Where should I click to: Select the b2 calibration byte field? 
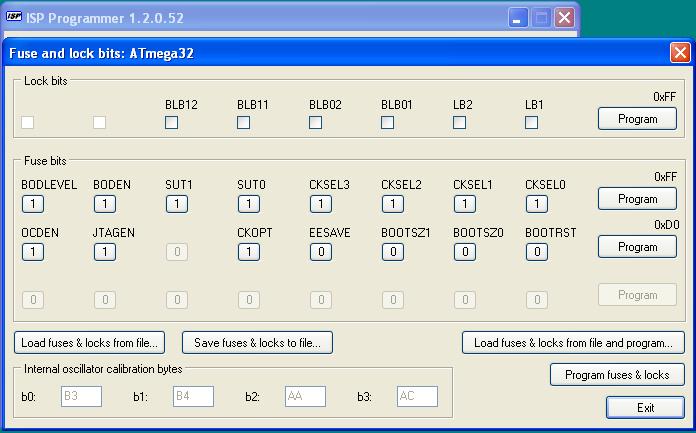coord(305,396)
